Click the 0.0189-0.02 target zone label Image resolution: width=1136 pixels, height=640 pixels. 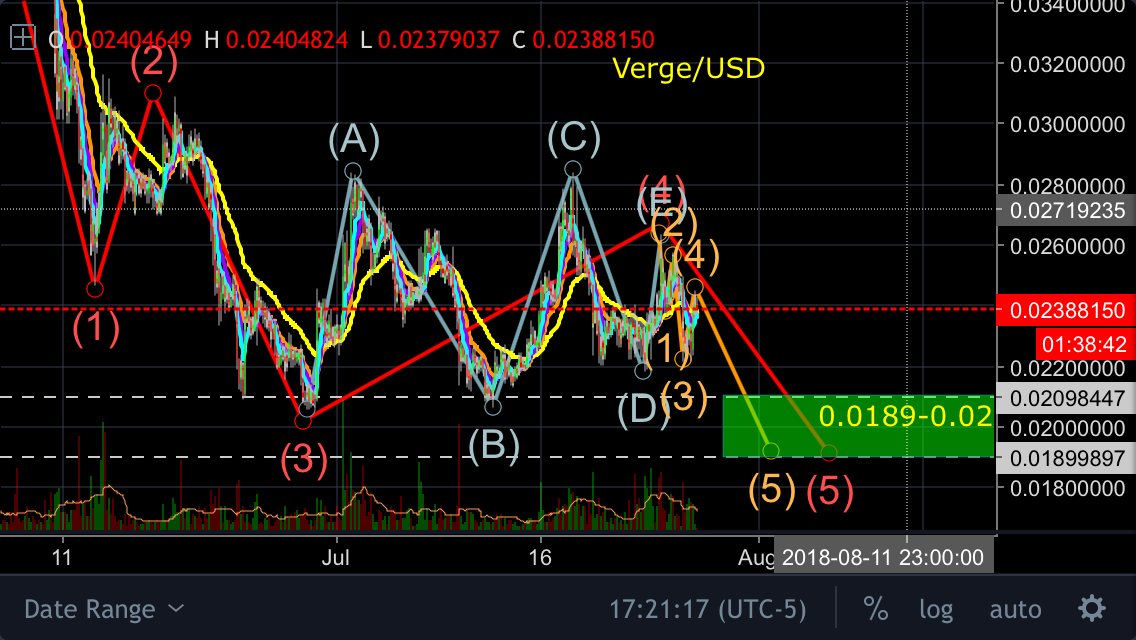tap(905, 416)
